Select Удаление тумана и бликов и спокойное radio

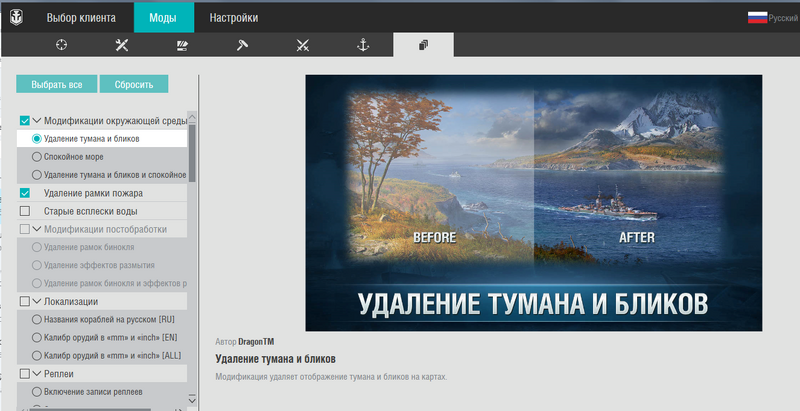pyautogui.click(x=37, y=175)
